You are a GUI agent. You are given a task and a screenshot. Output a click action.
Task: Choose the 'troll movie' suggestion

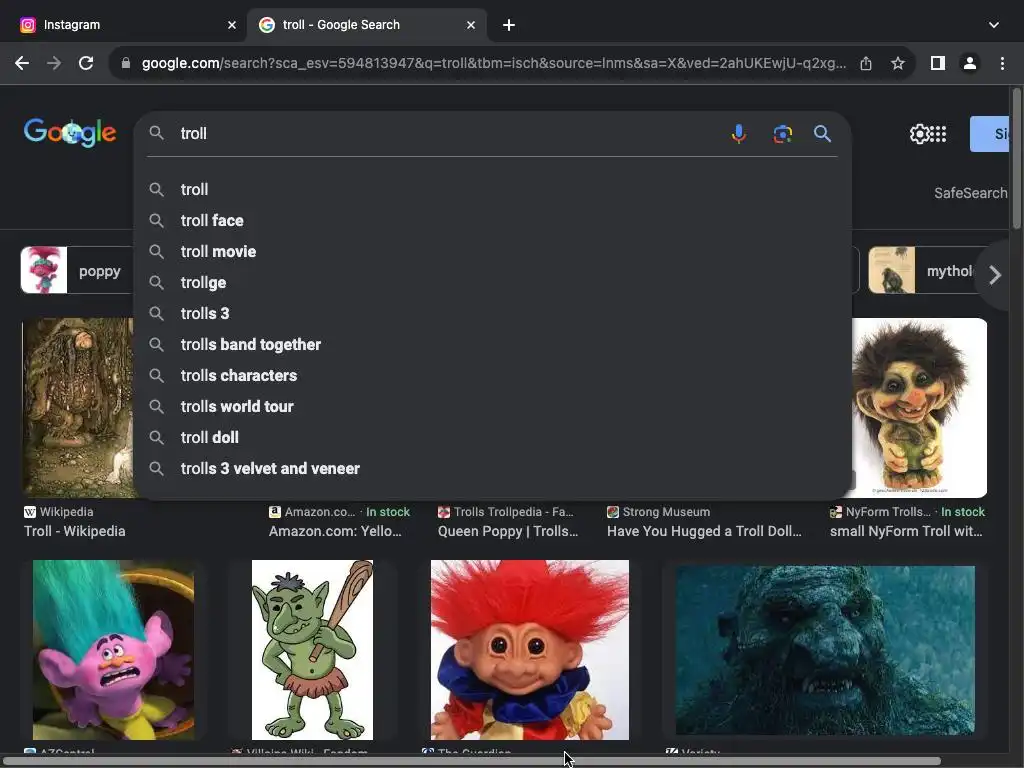click(x=492, y=251)
